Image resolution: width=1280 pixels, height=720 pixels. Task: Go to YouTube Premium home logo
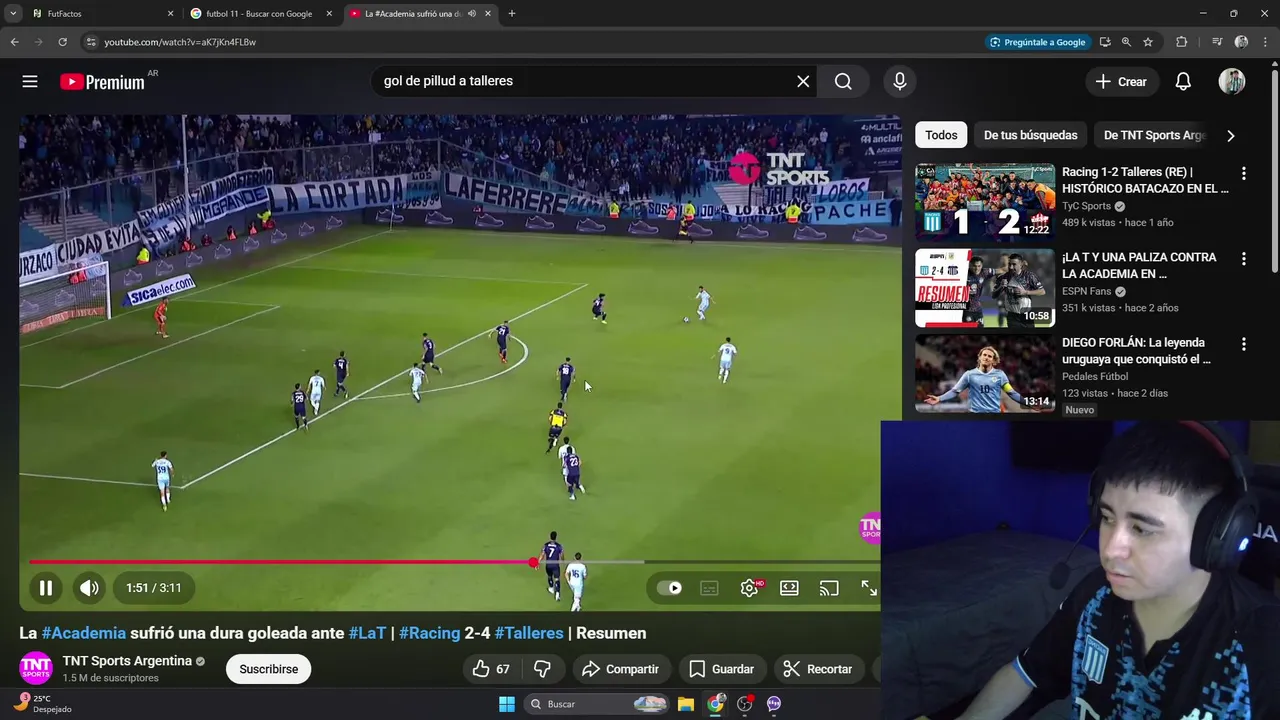pos(103,82)
